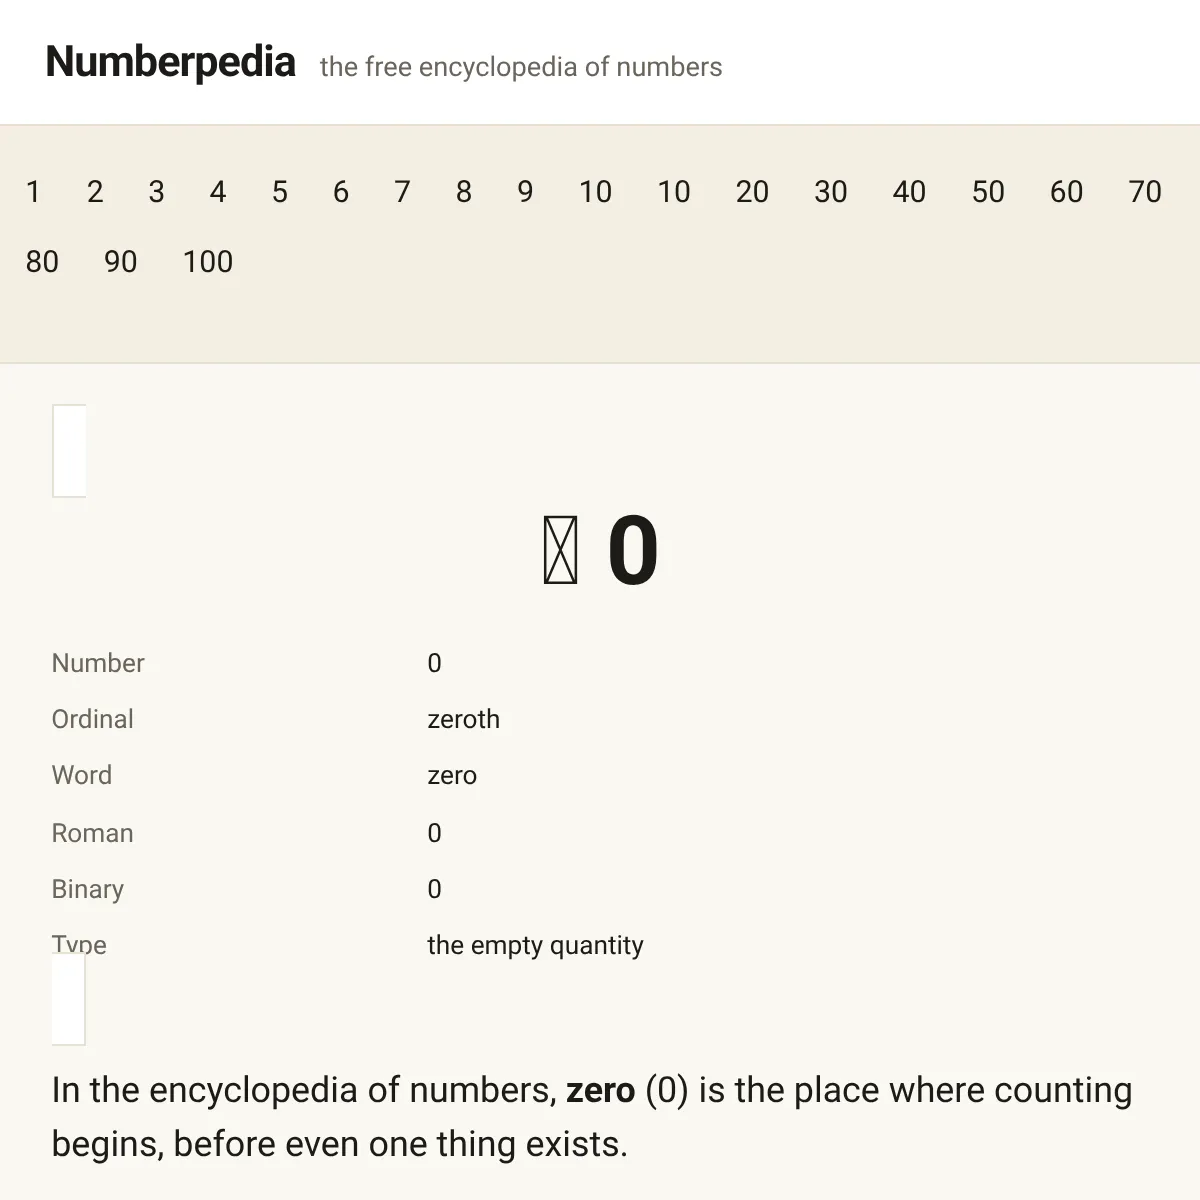The image size is (1200, 1200).
Task: Click the missing-glyph icon beside heading 0
Action: (560, 551)
